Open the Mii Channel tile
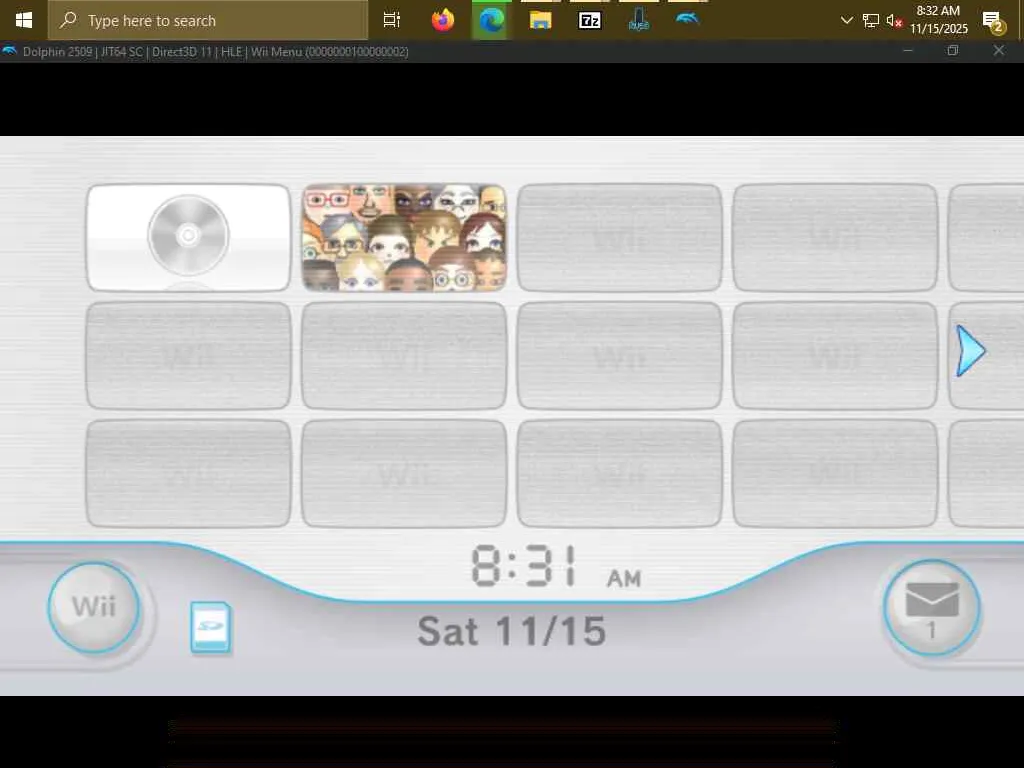 (404, 238)
